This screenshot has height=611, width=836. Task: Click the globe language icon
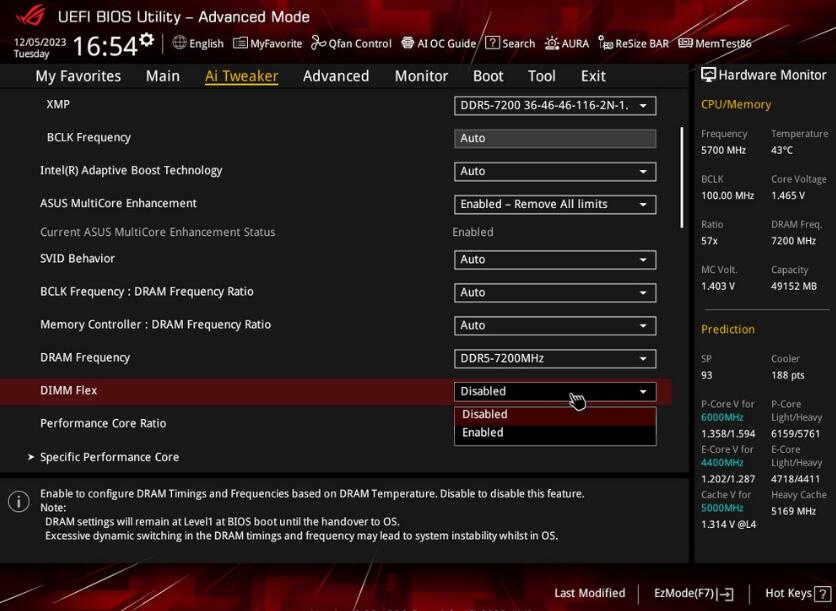(x=180, y=42)
